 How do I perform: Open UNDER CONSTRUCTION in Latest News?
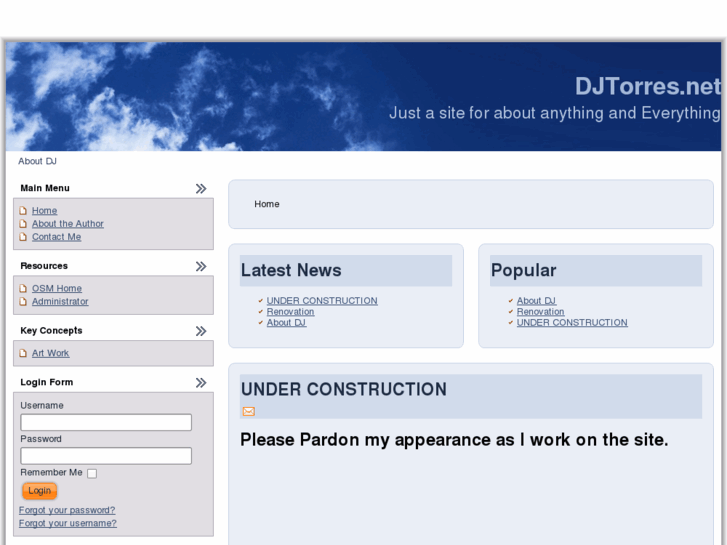(x=322, y=301)
